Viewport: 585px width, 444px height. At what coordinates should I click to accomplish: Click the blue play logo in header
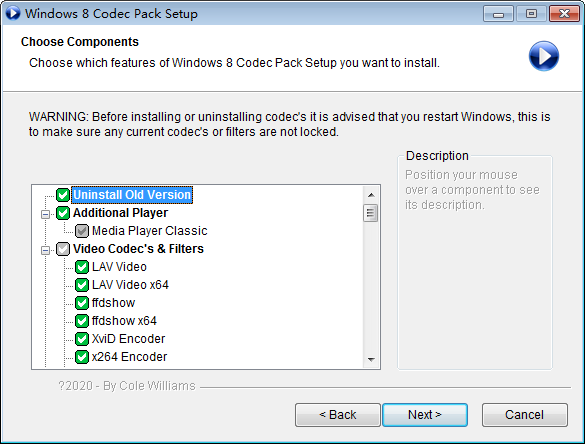[x=544, y=56]
